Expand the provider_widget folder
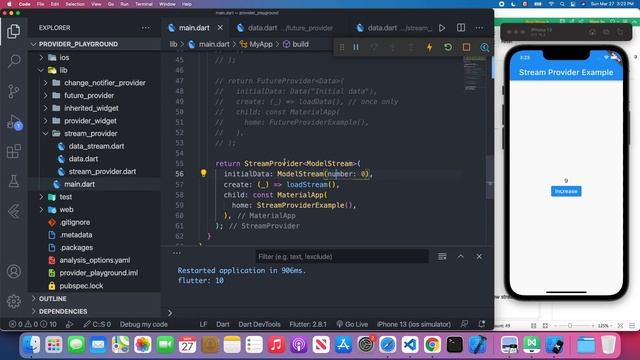This screenshot has width=640, height=360. click(90, 121)
